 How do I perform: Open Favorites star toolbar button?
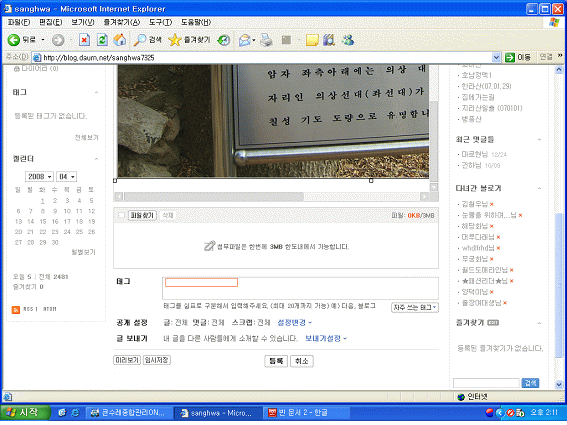click(x=189, y=40)
